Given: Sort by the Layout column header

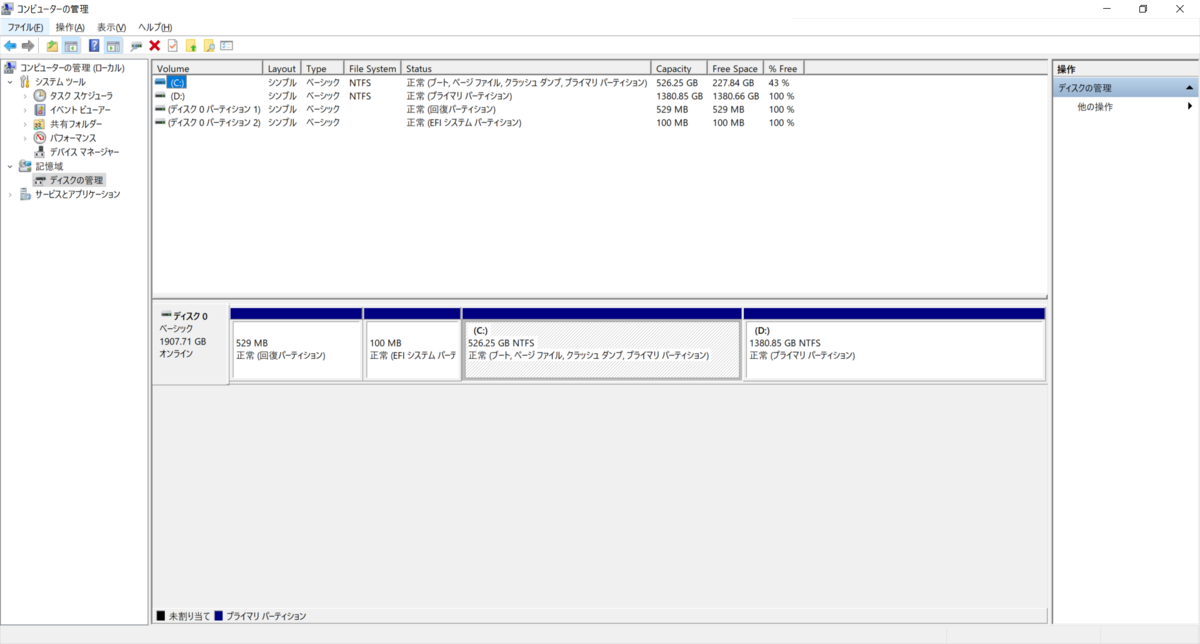Looking at the screenshot, I should (x=282, y=68).
